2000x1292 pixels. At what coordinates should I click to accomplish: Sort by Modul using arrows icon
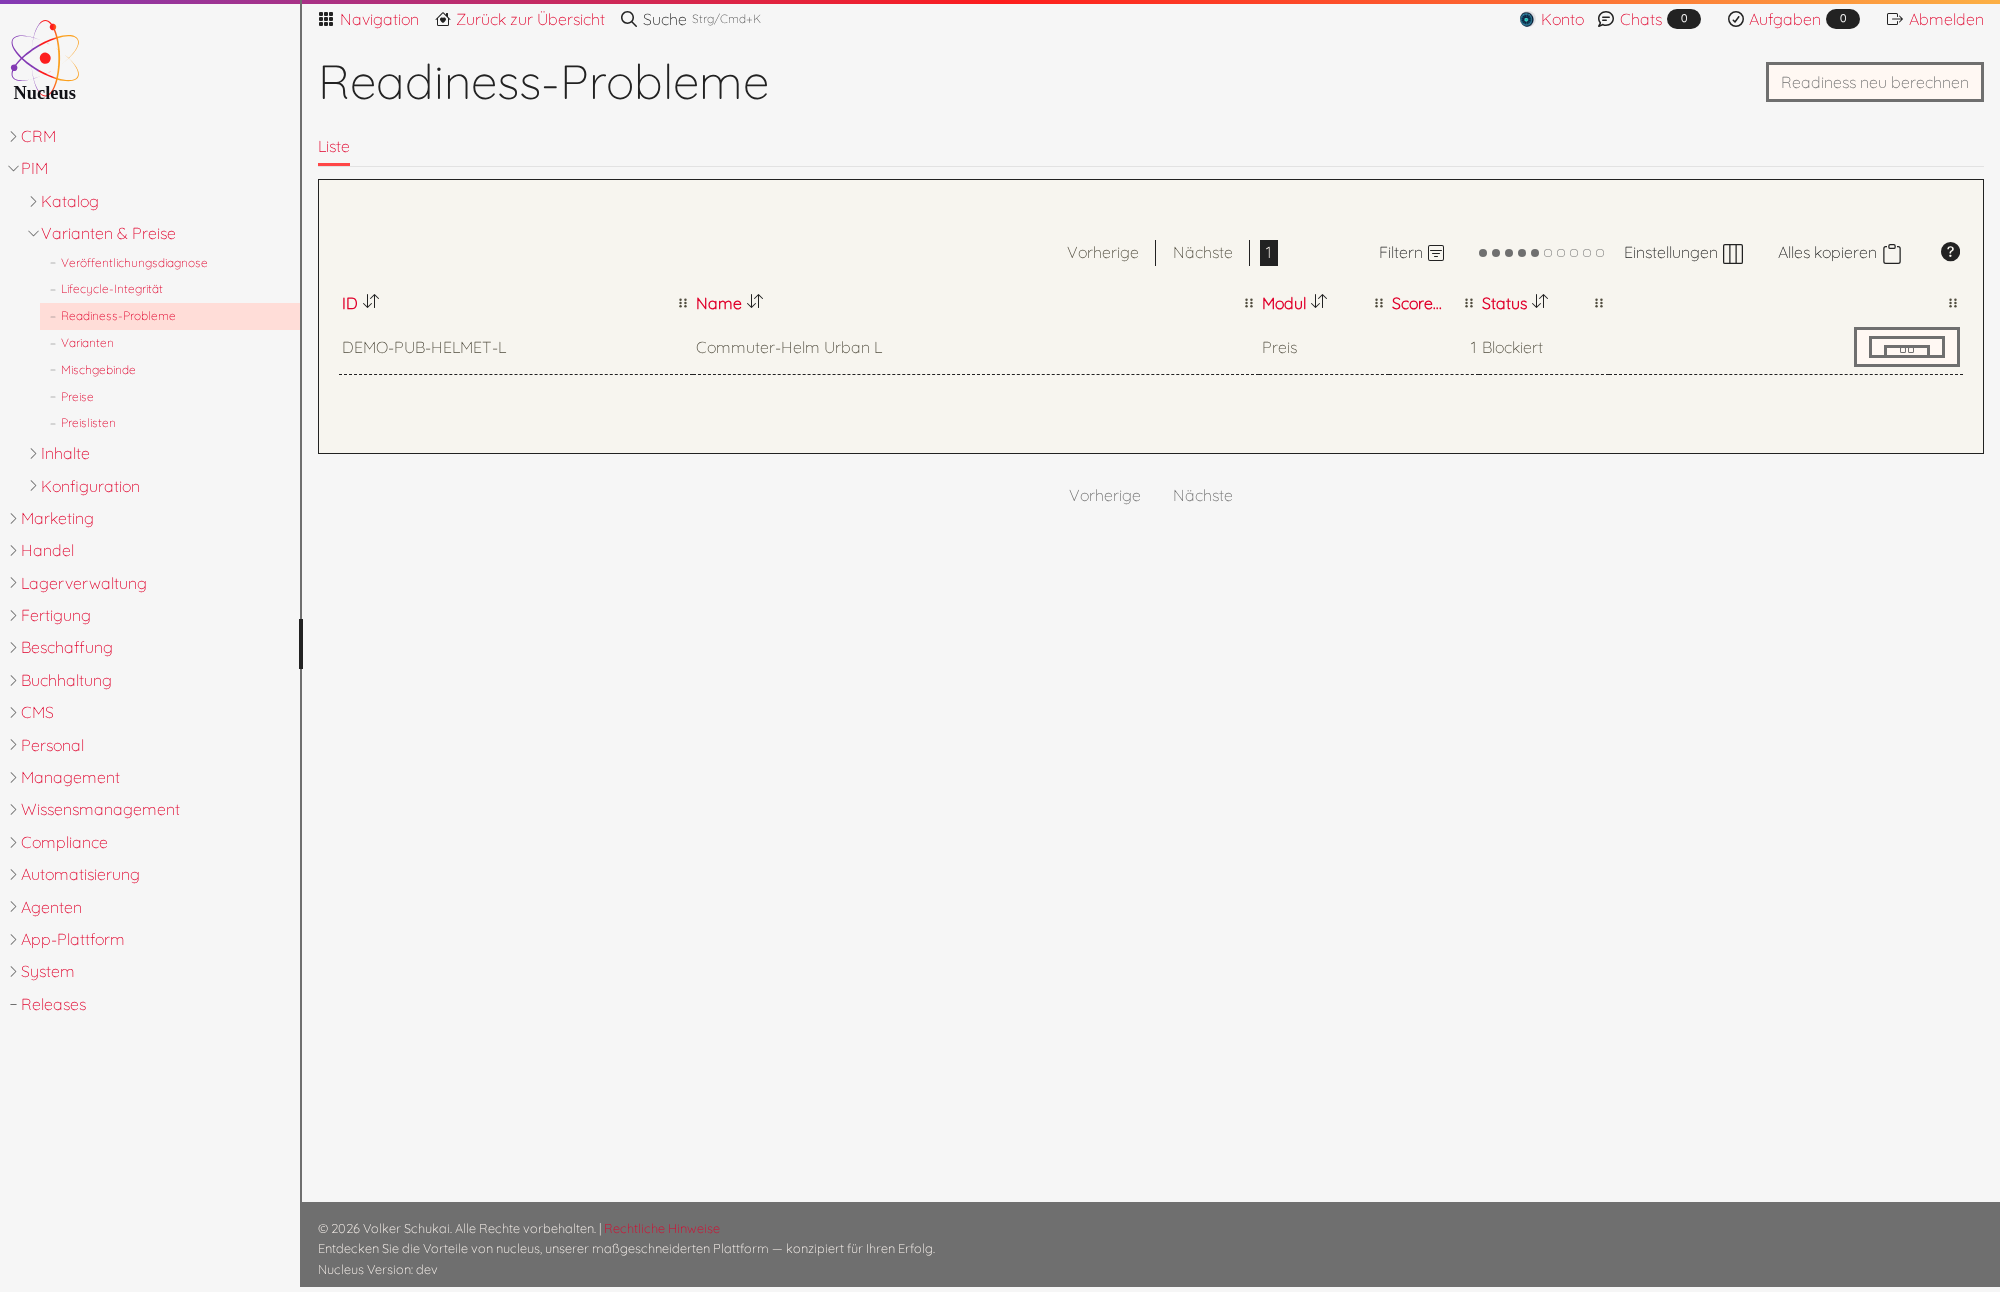click(1319, 301)
